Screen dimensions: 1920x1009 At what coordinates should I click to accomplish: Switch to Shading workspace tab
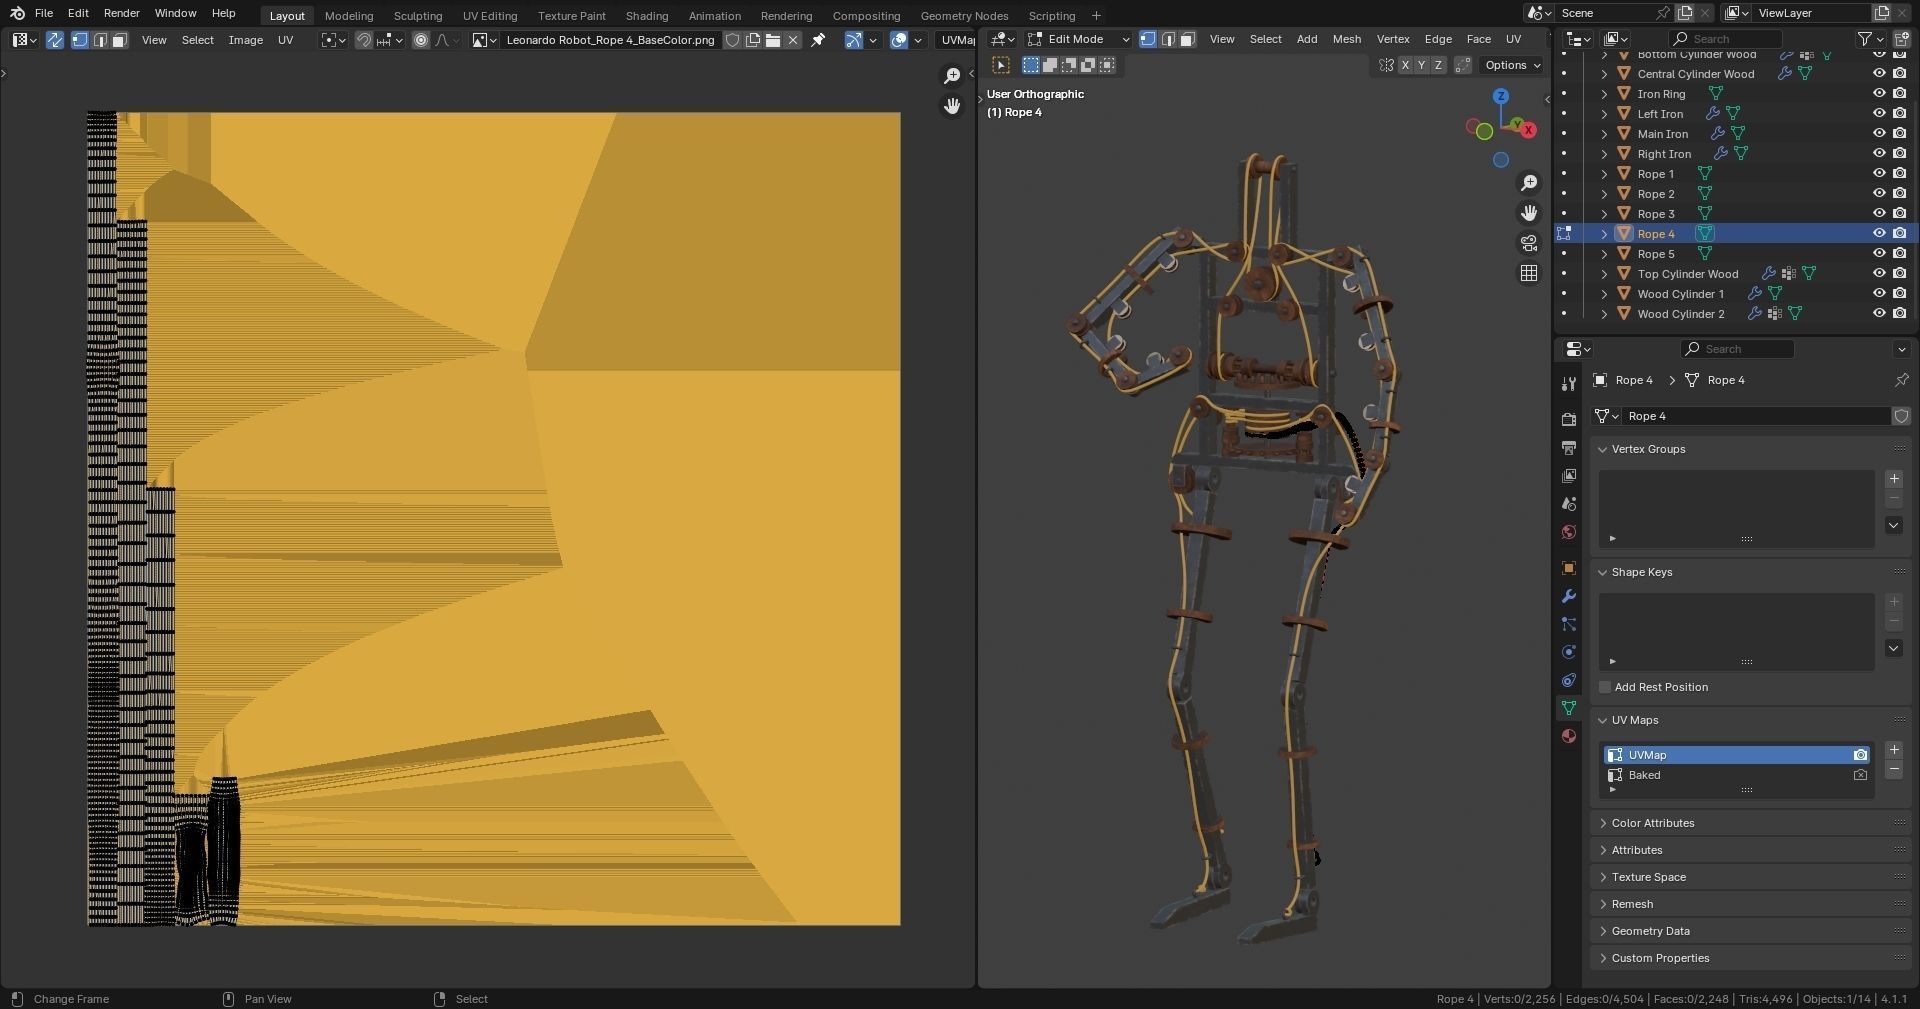click(646, 15)
